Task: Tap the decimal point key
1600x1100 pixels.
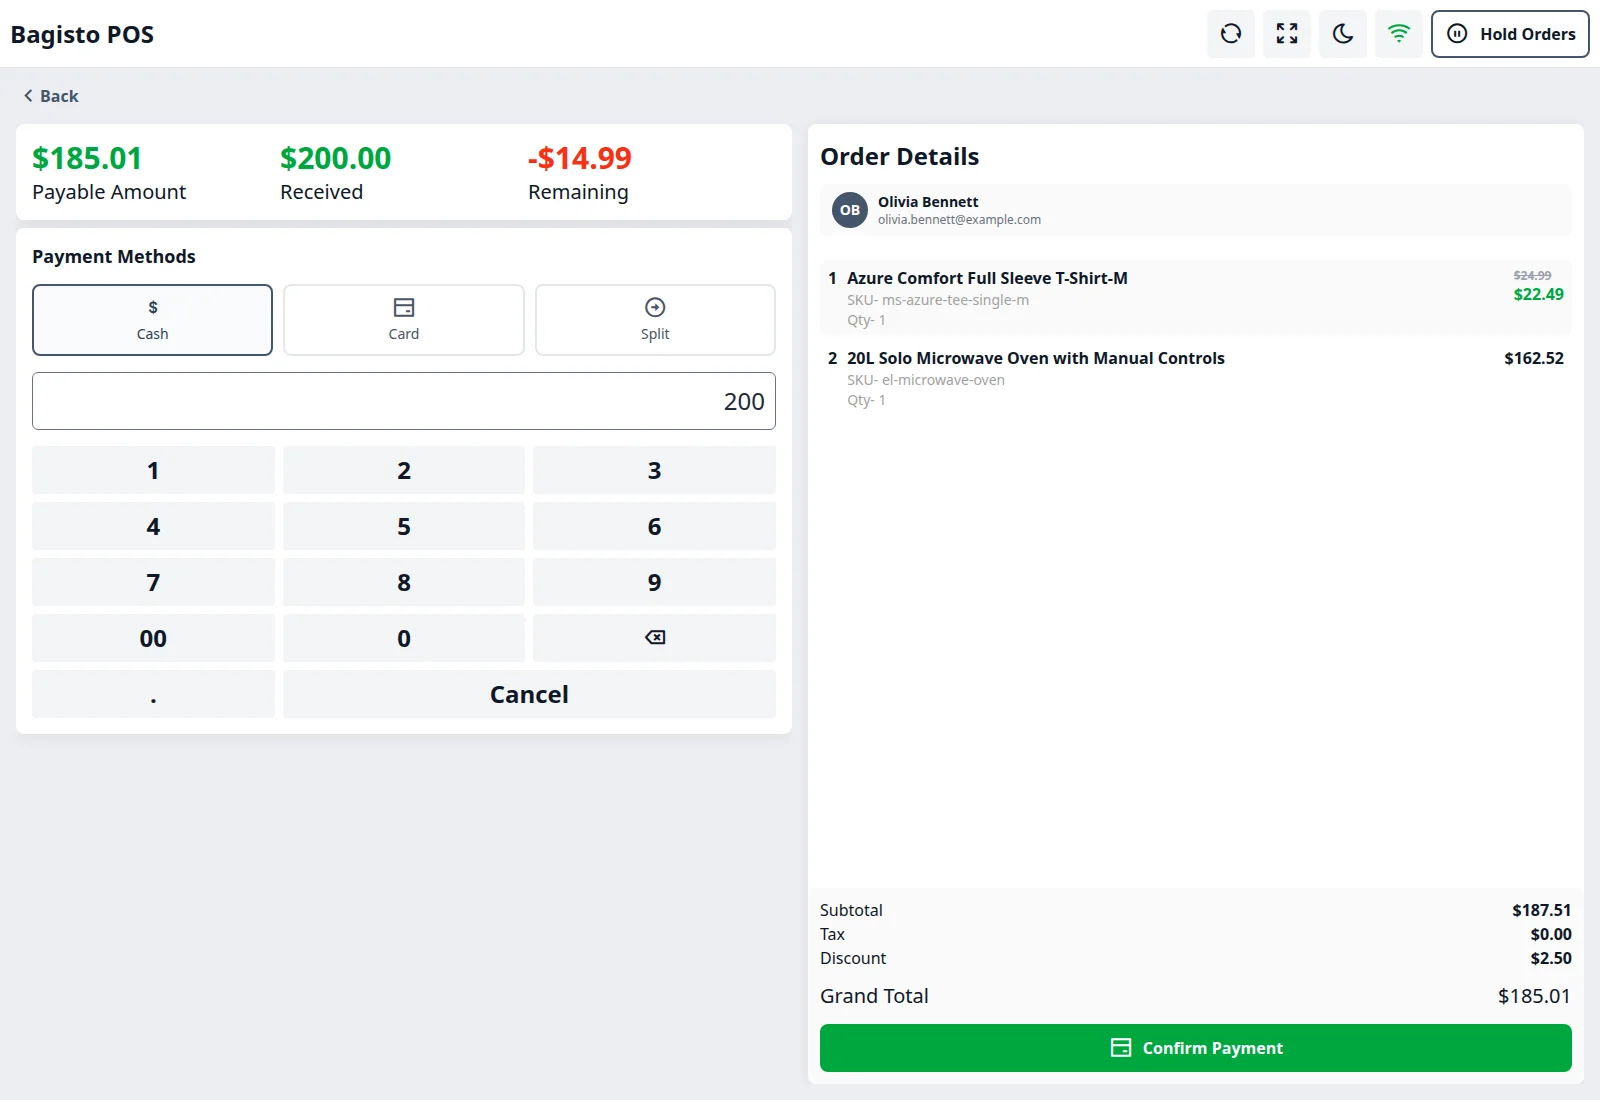Action: click(x=153, y=694)
